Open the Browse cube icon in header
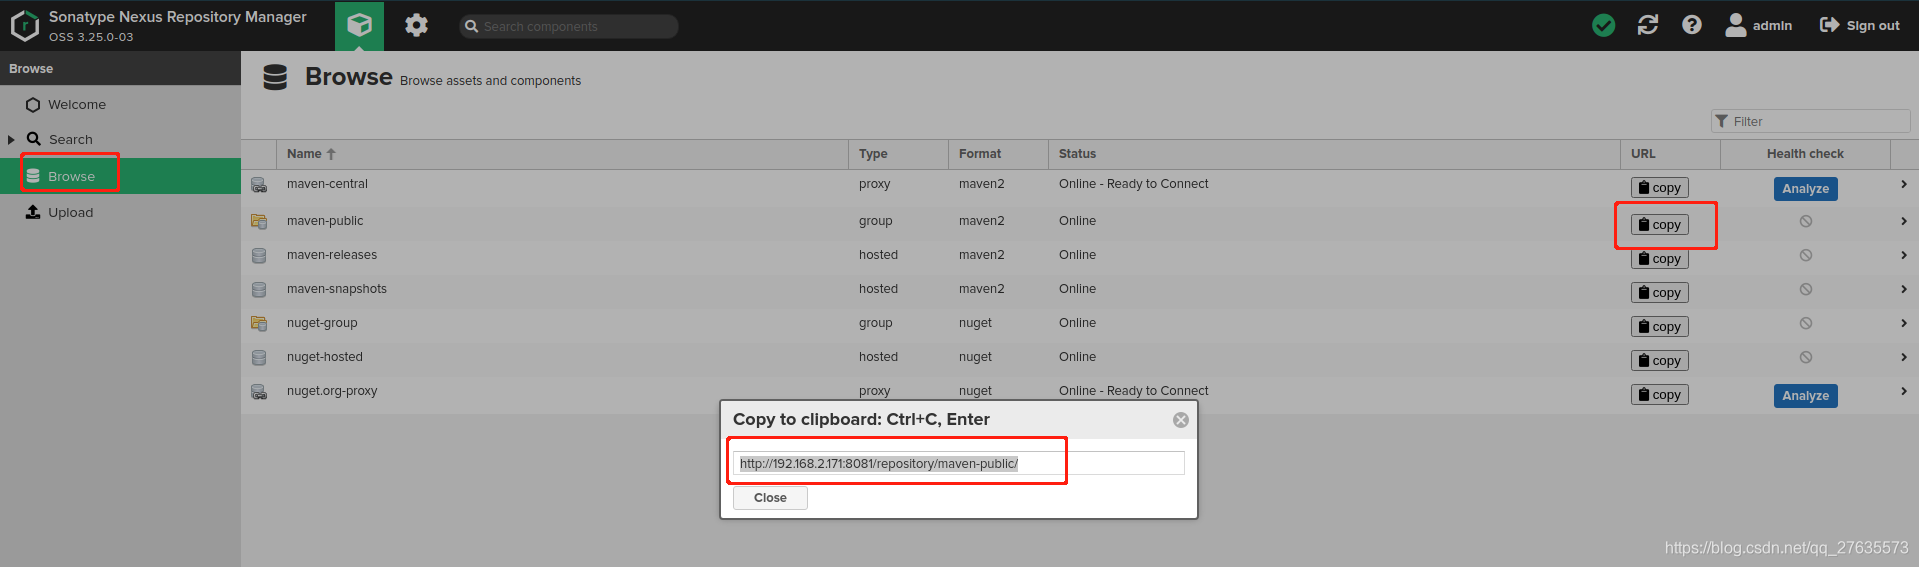Screen dimensions: 1919x567 359,25
